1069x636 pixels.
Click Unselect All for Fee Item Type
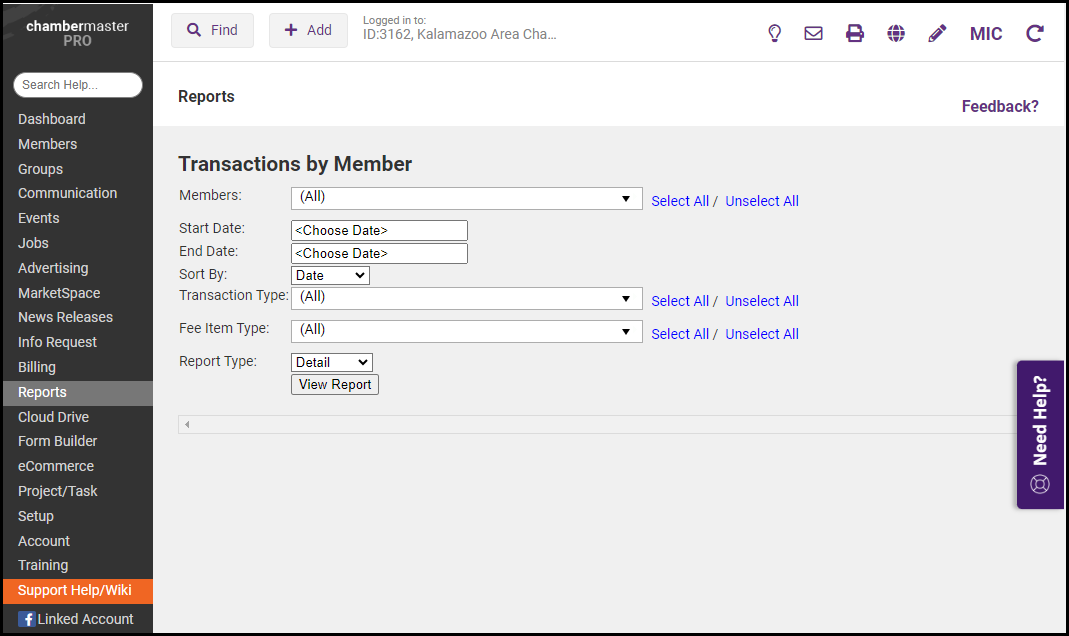coord(761,334)
